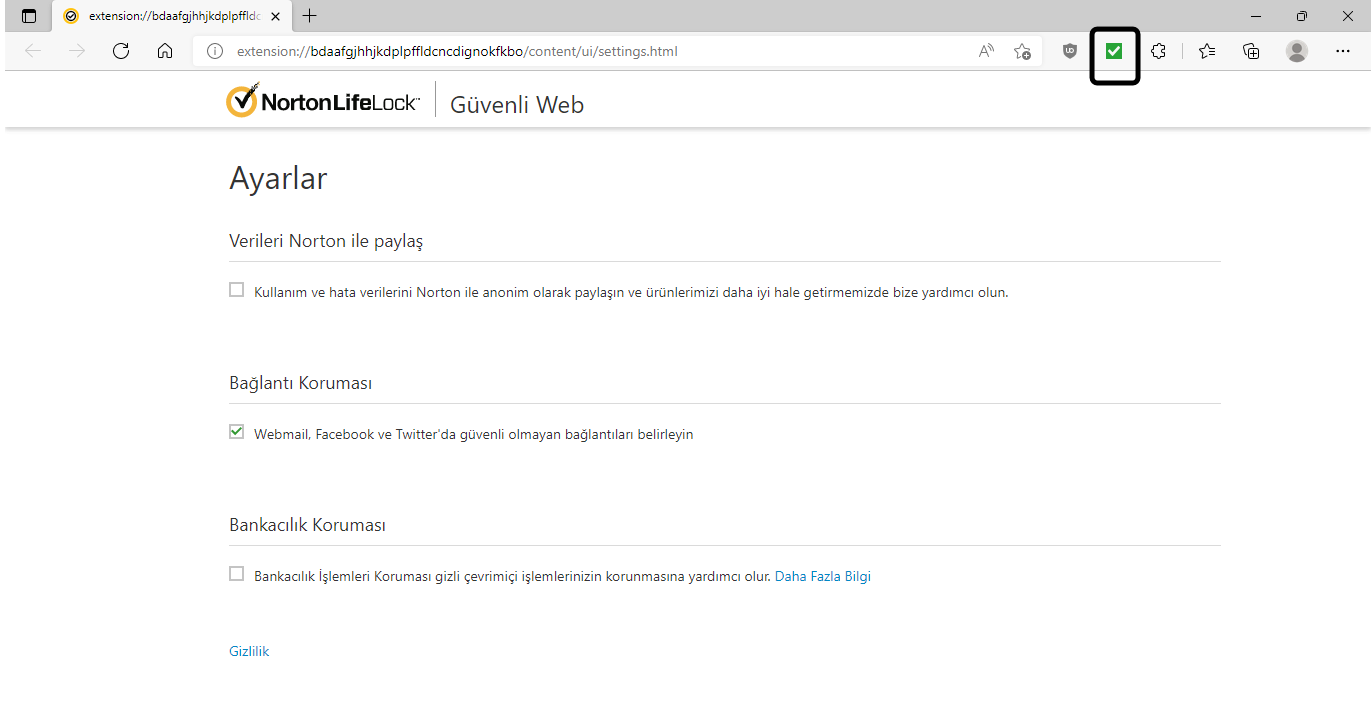The image size is (1371, 727).
Task: Click the user profile avatar icon
Action: (1297, 51)
